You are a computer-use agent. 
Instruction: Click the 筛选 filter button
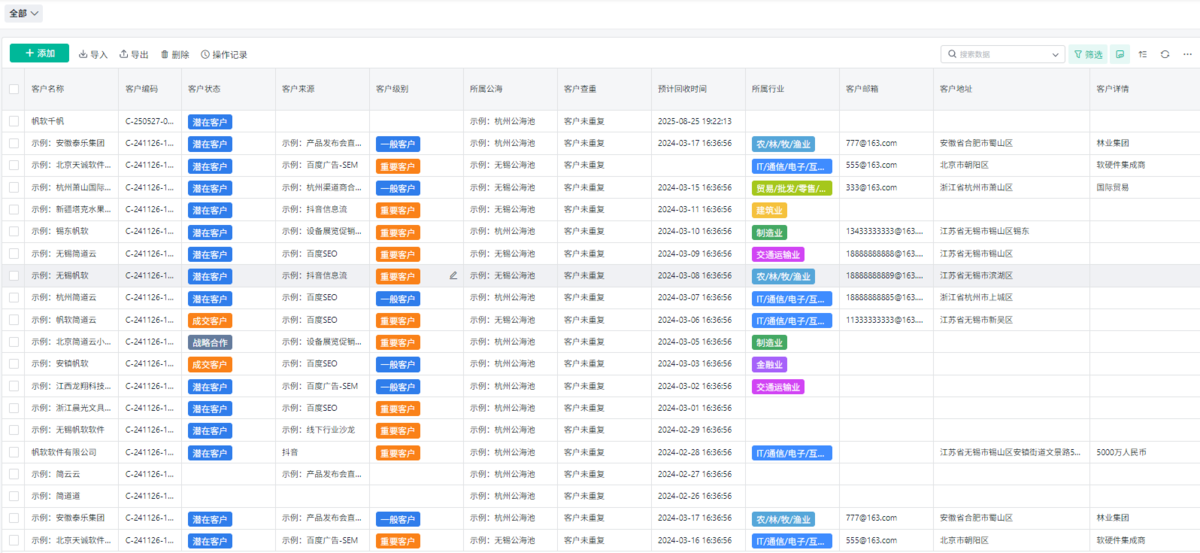[1087, 54]
